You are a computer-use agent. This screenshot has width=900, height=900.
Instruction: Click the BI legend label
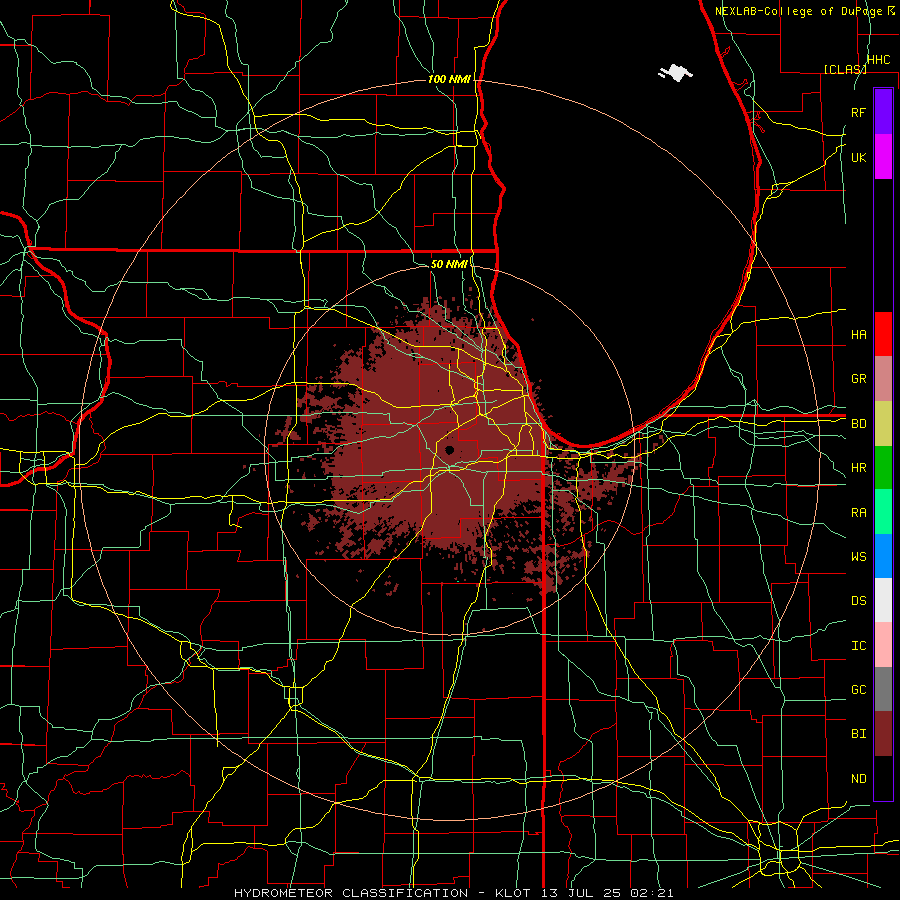pyautogui.click(x=859, y=734)
